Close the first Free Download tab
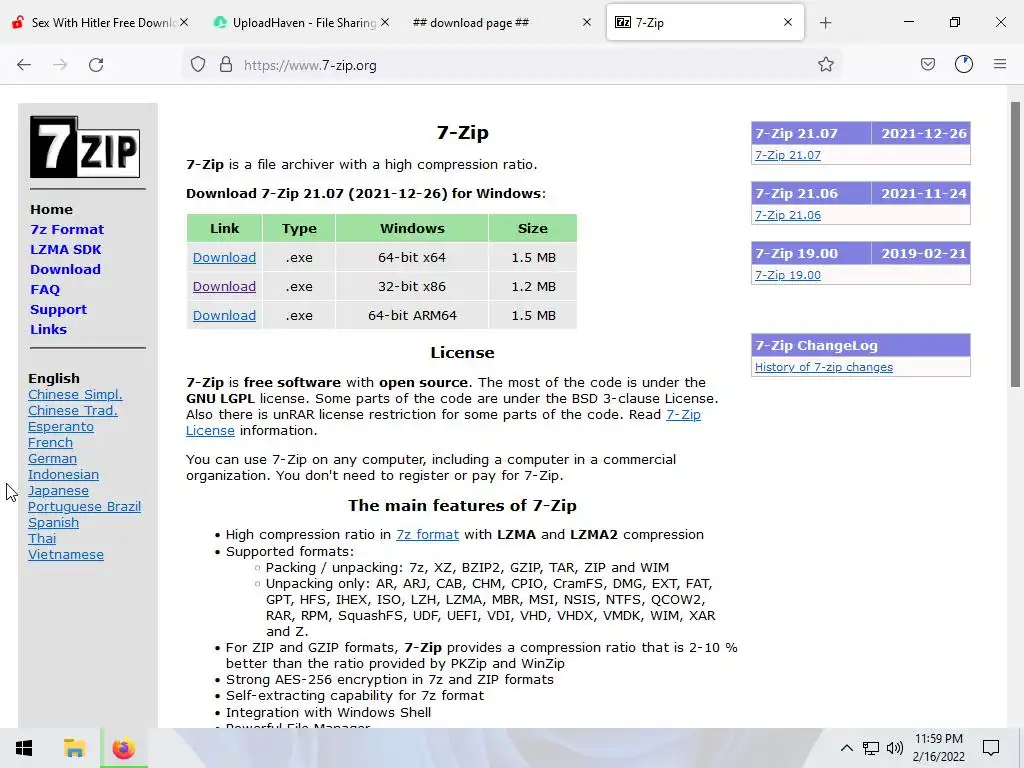 (x=184, y=22)
